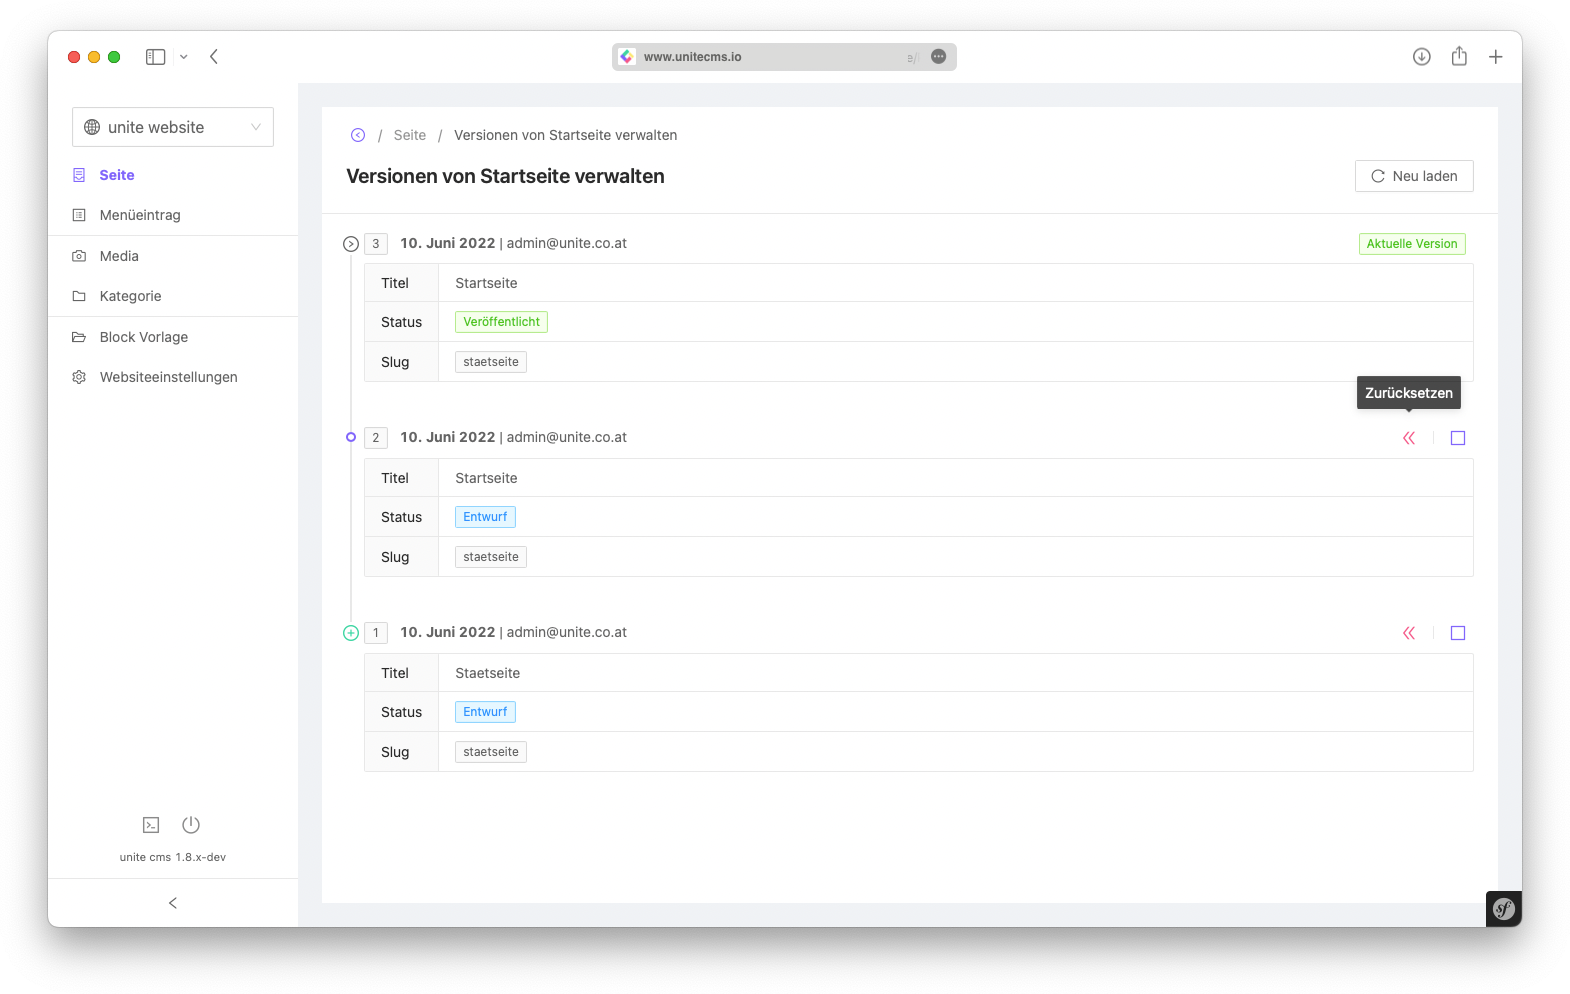Click the breadcrumb back arrow icon
The image size is (1570, 994).
tap(358, 135)
